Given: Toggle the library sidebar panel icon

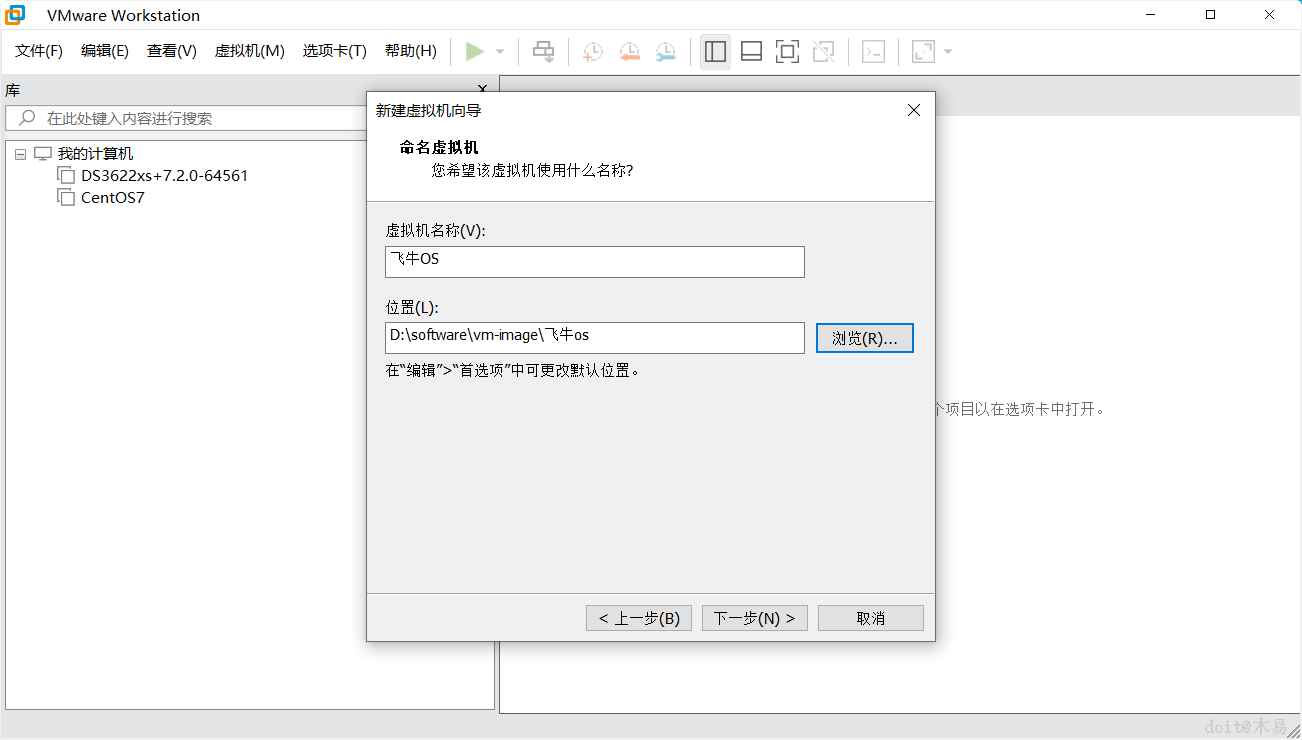Looking at the screenshot, I should 715,50.
